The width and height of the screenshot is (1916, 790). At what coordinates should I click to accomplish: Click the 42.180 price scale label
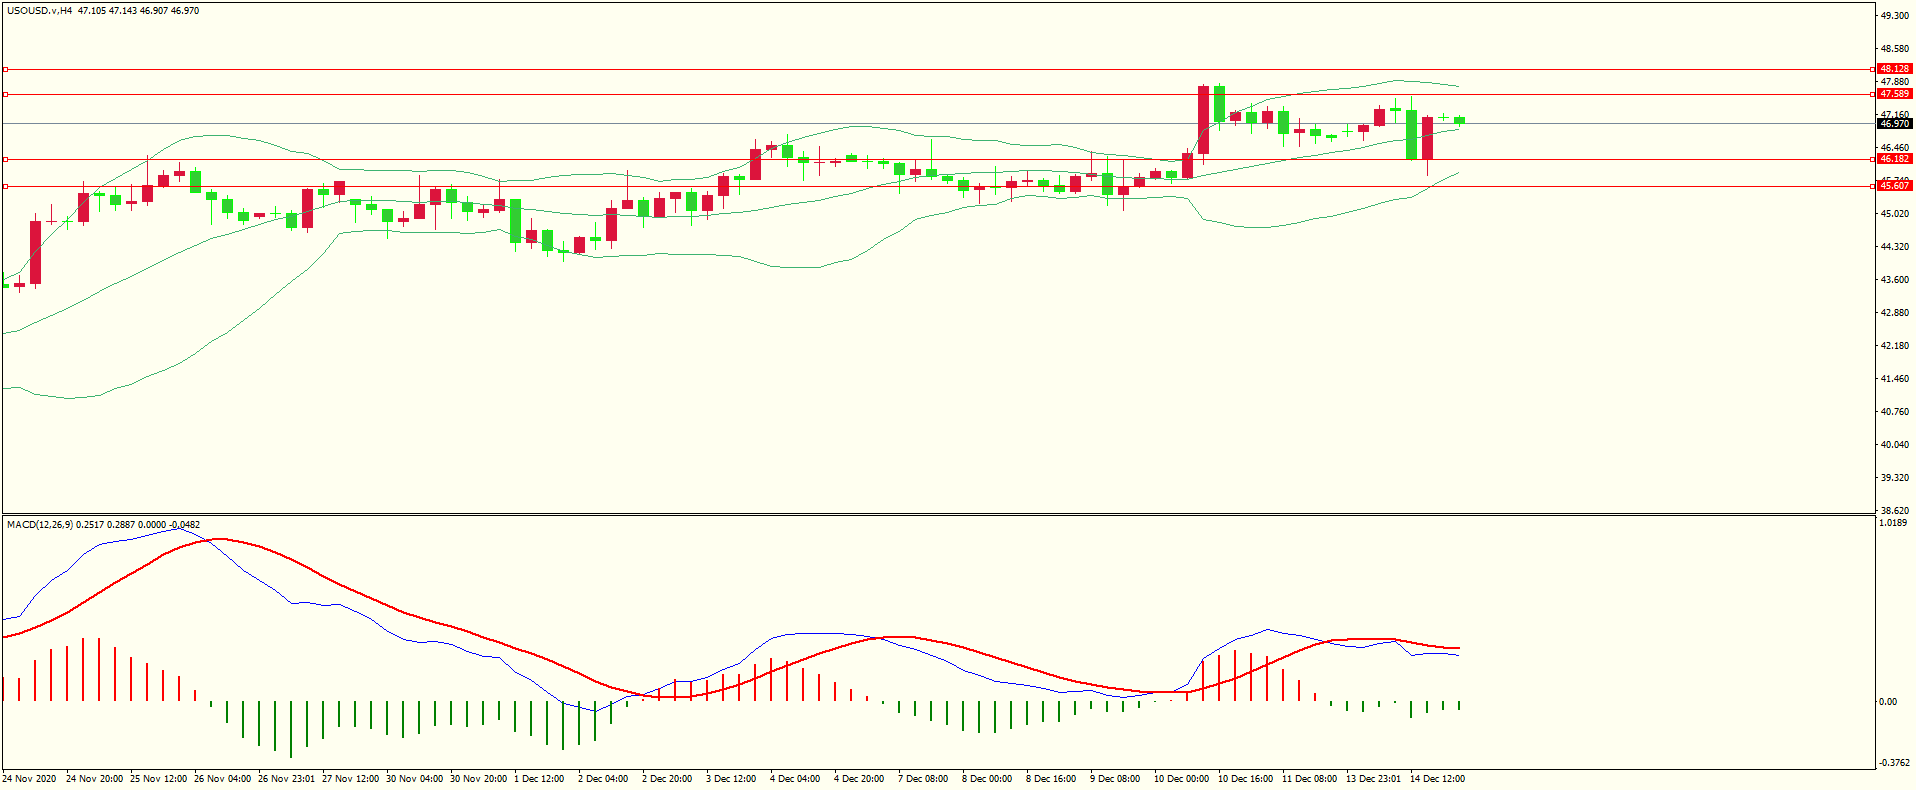[1894, 346]
